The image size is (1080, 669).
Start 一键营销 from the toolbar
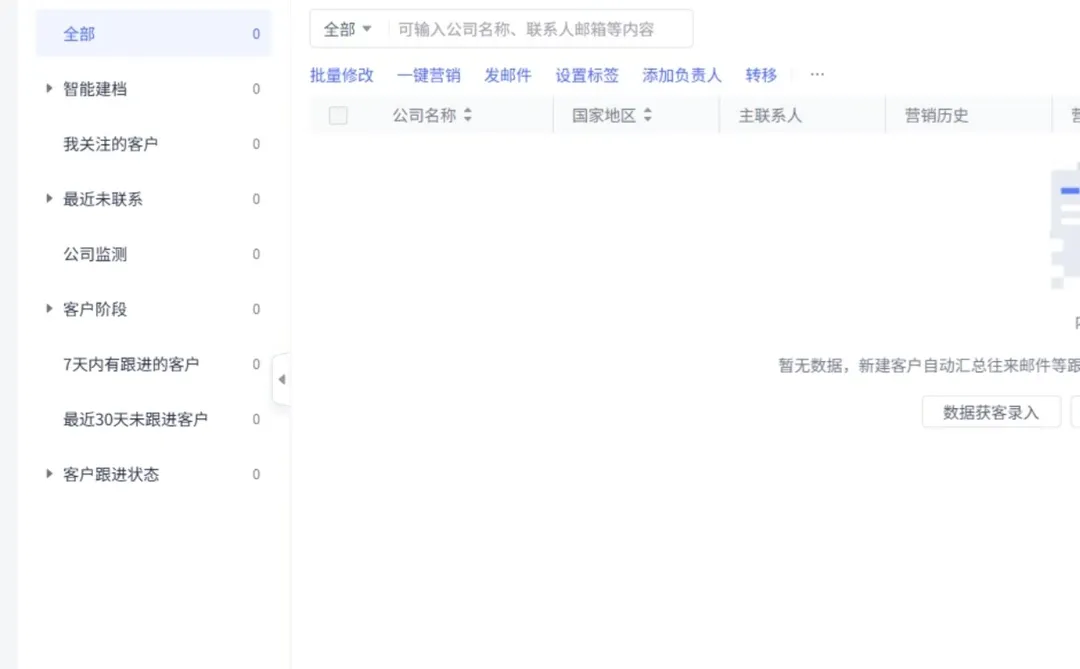429,74
